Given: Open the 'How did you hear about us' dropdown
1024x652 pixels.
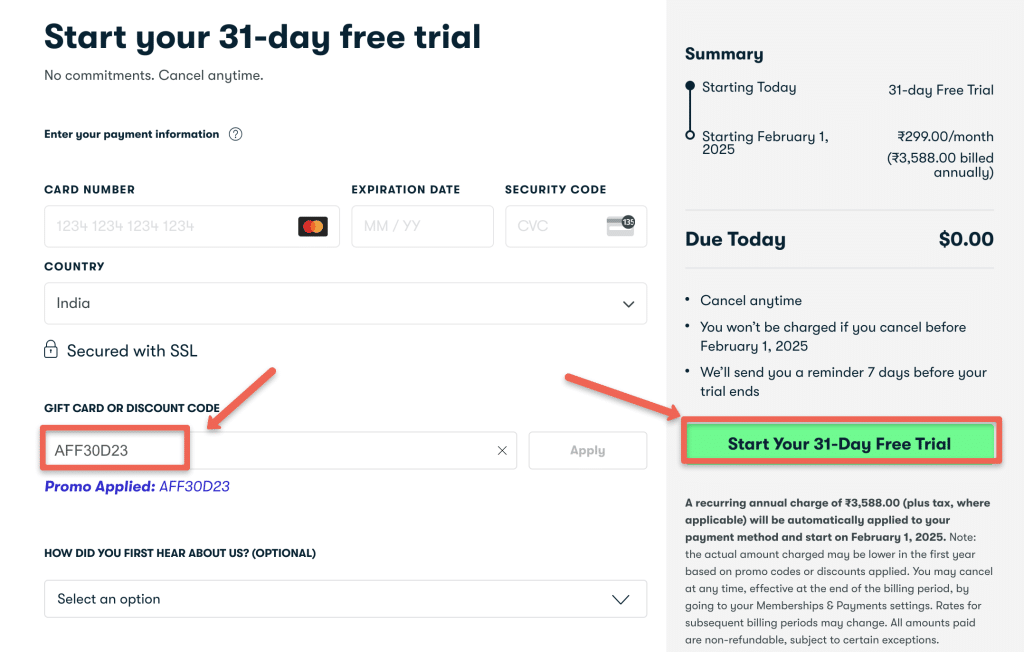Looking at the screenshot, I should (345, 598).
